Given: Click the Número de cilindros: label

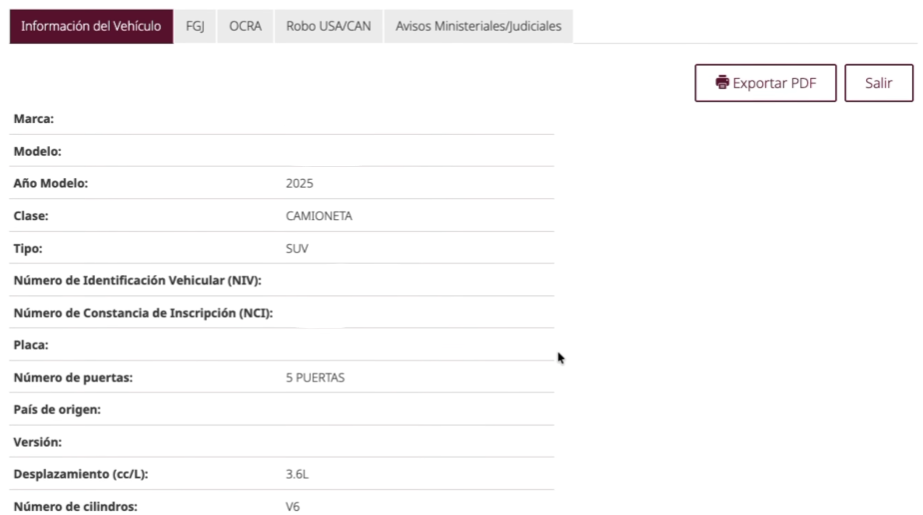Looking at the screenshot, I should [75, 507].
